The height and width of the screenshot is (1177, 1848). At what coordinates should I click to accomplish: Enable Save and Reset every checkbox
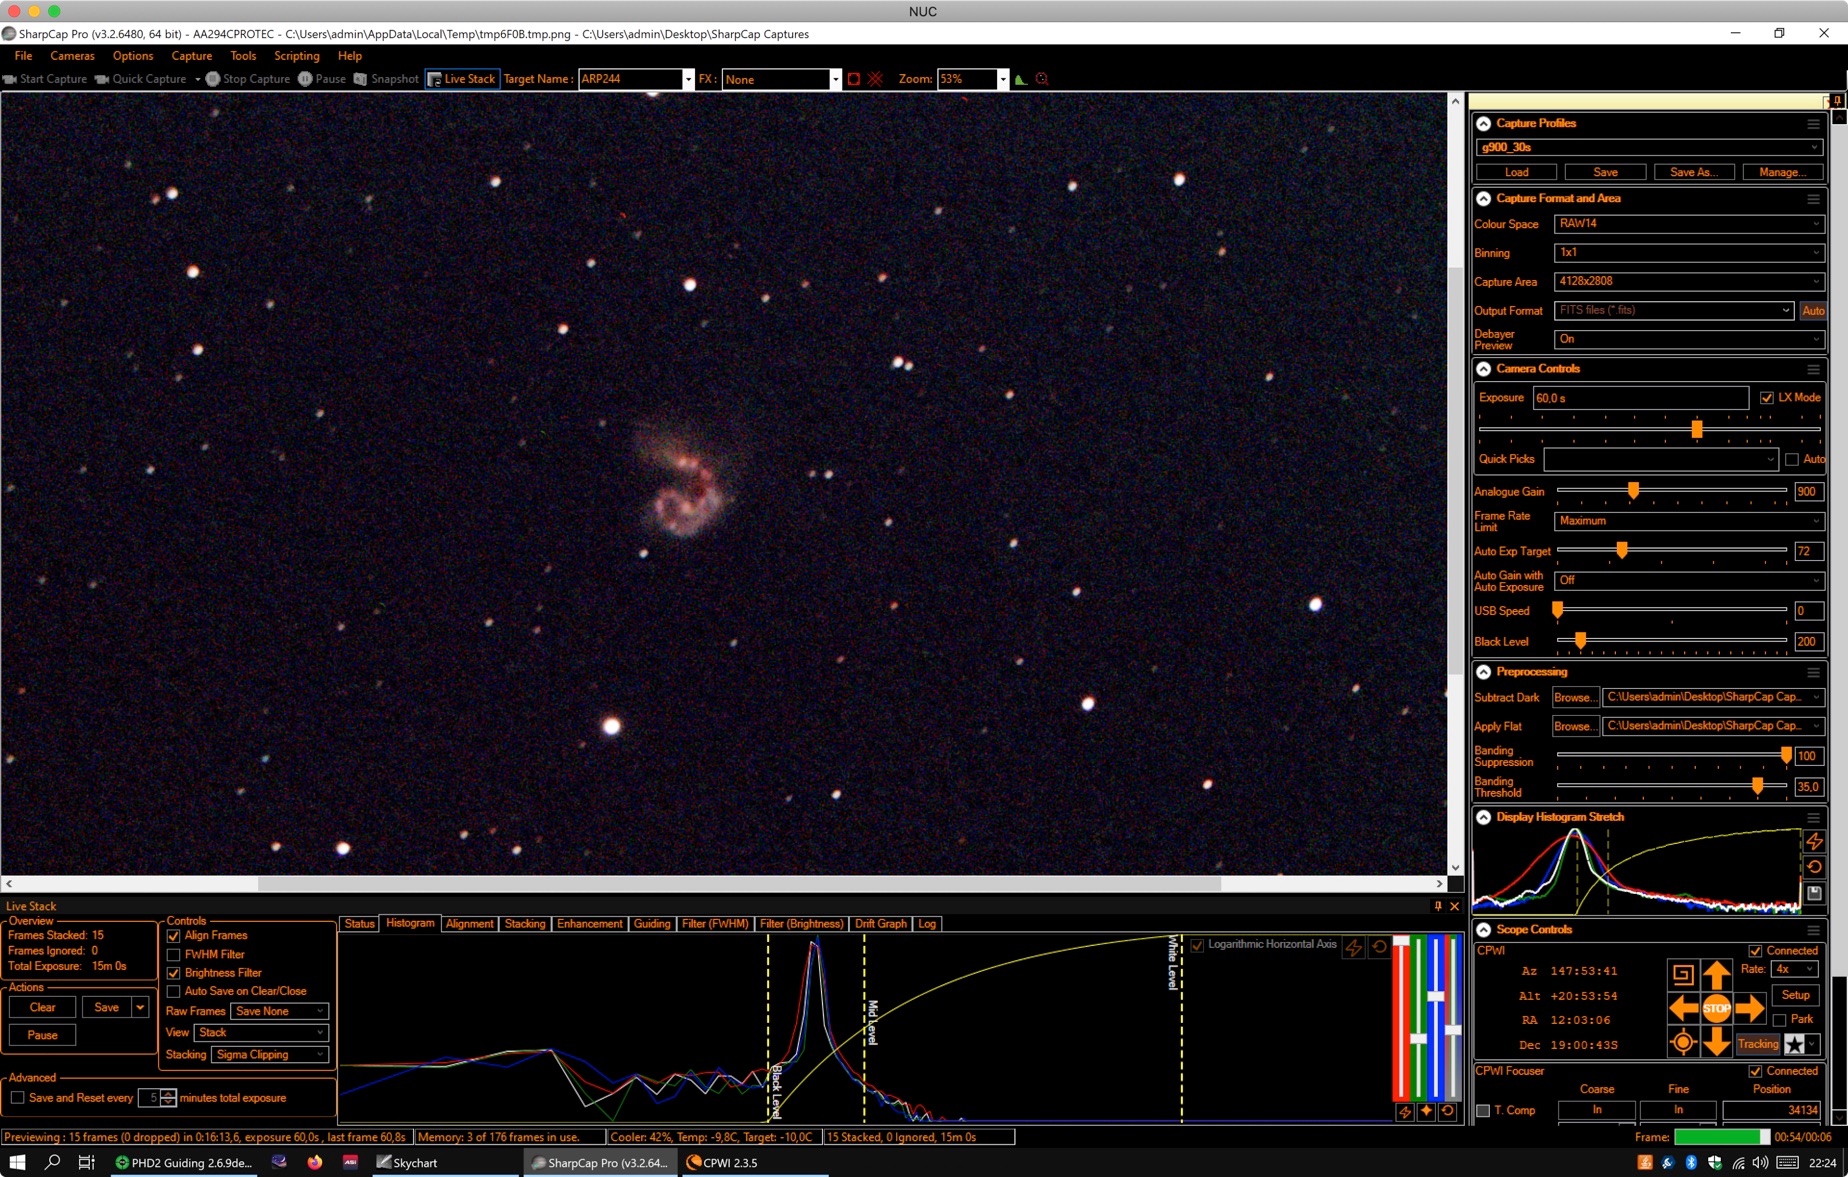(x=18, y=1098)
